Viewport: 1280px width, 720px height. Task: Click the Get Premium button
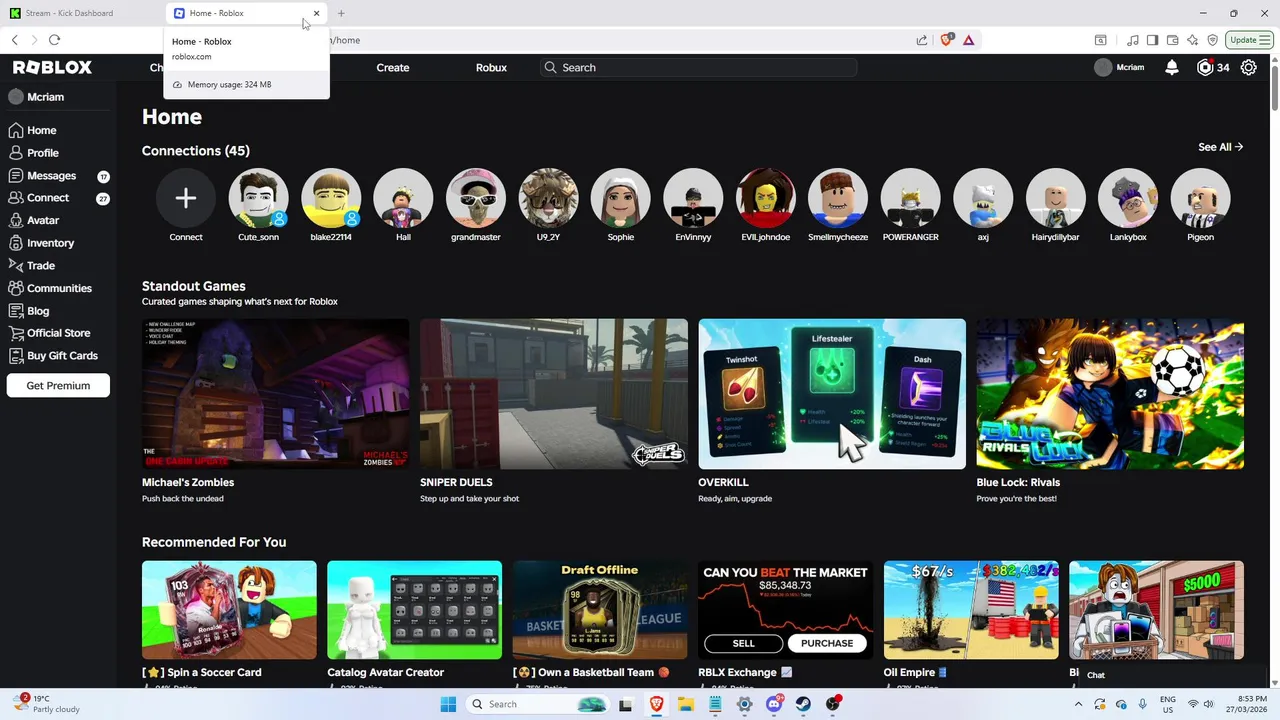click(x=58, y=385)
